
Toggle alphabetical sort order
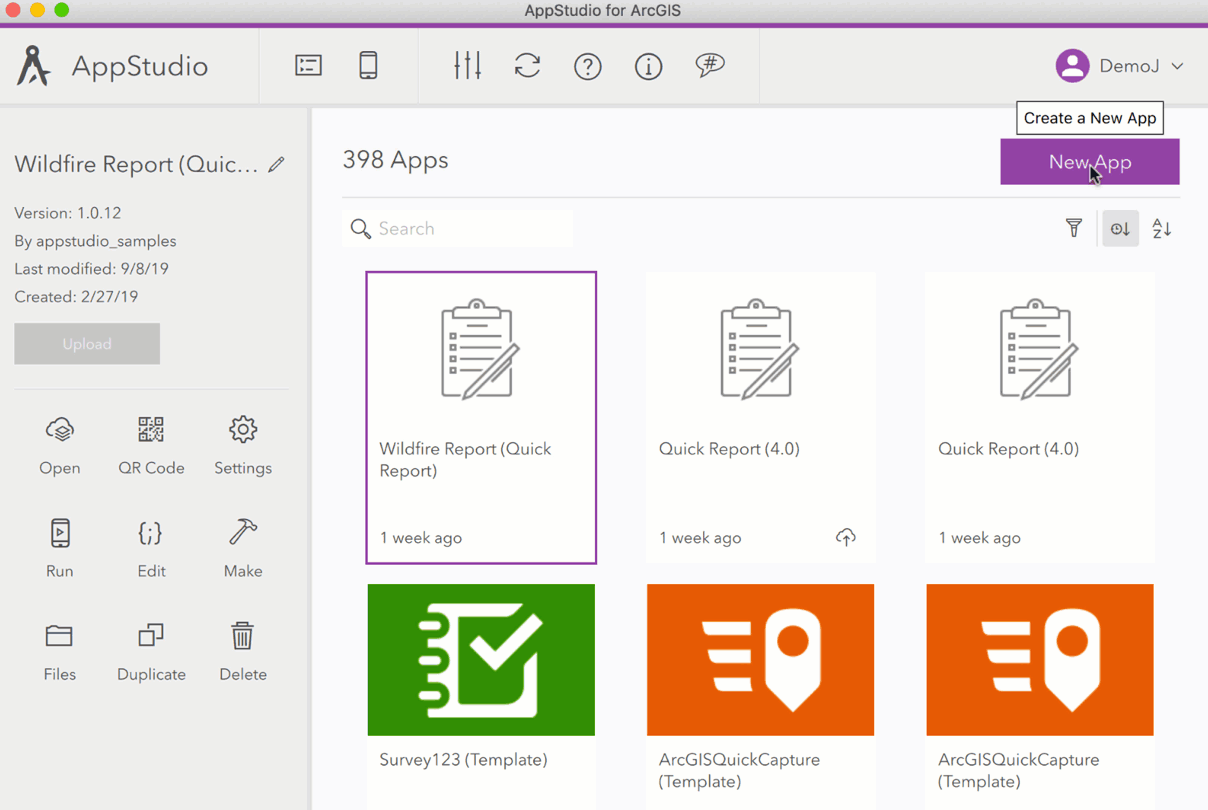coord(1161,229)
